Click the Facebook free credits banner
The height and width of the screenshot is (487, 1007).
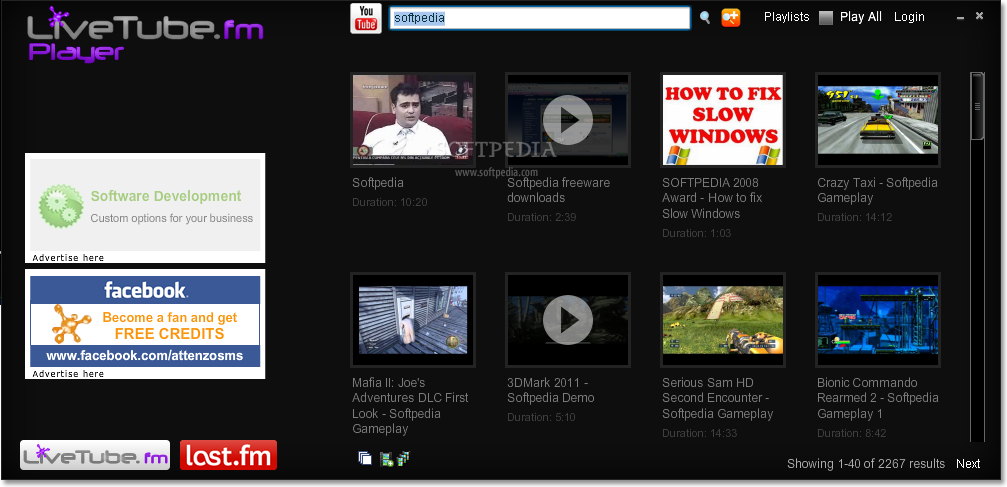click(145, 321)
